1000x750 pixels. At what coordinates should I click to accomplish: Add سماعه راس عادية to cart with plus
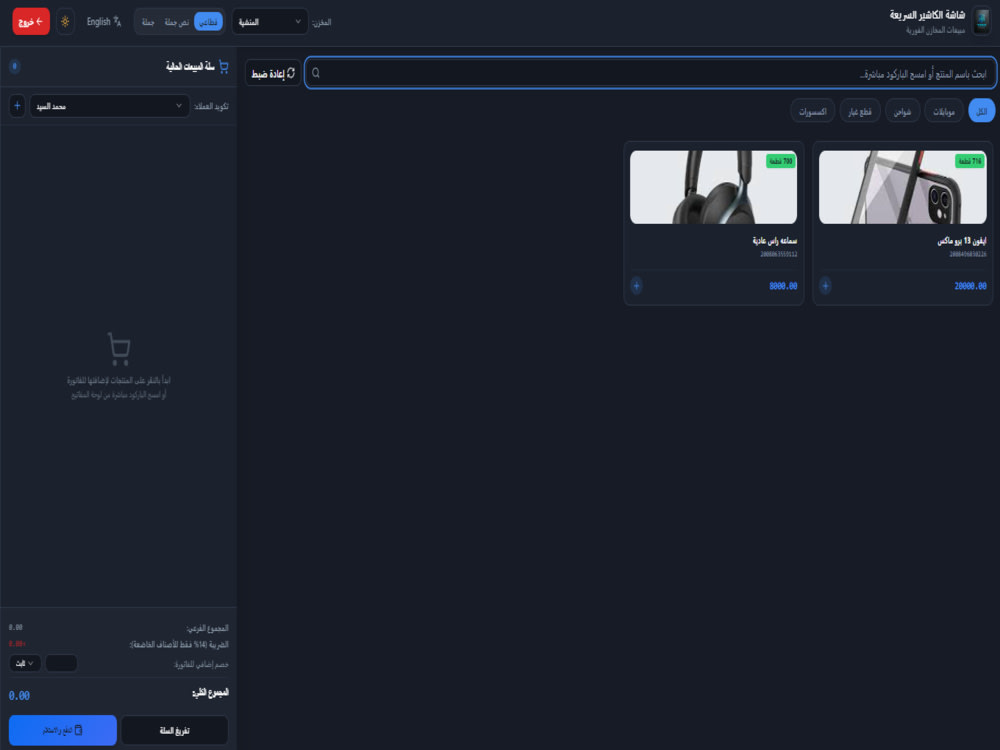pos(636,286)
